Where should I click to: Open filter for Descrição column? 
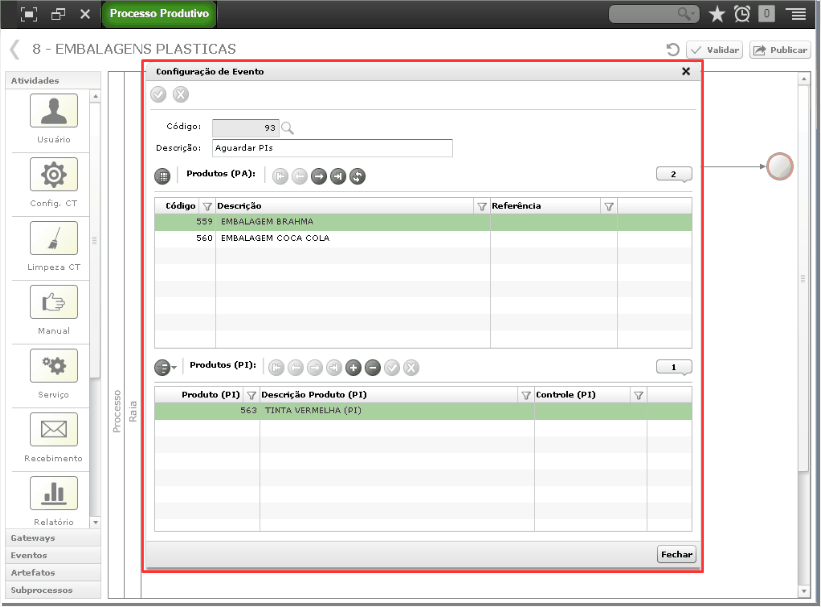point(482,206)
